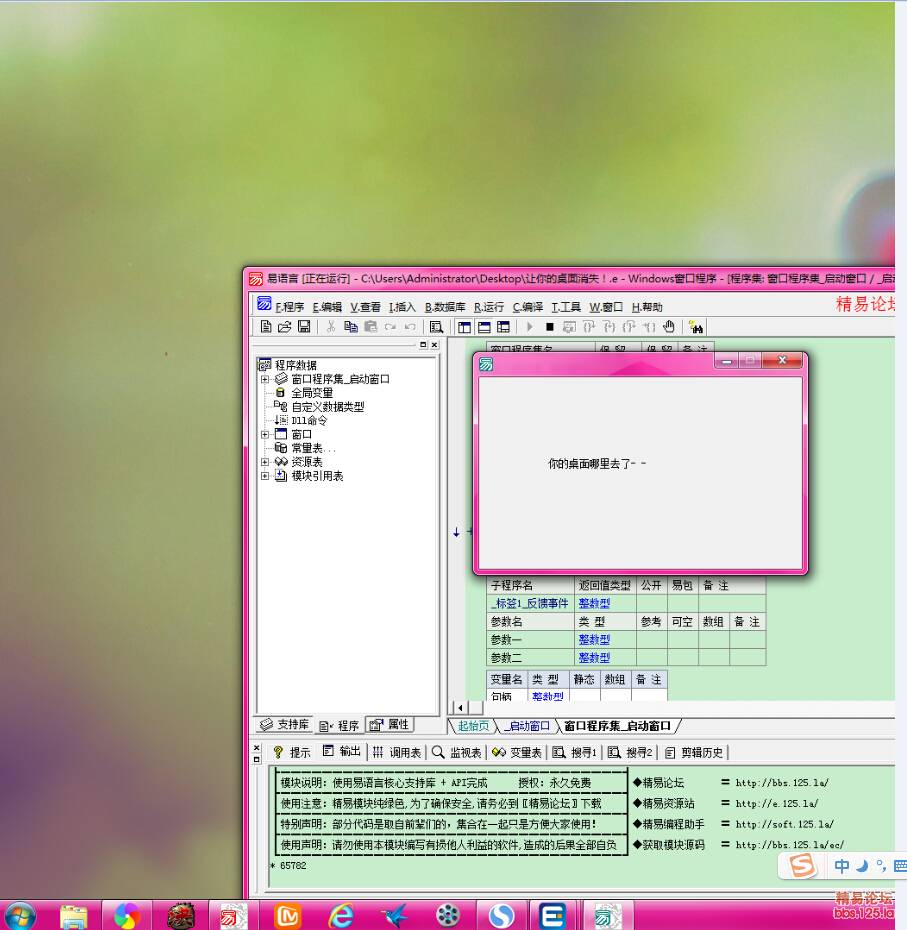This screenshot has width=907, height=930.
Task: Click the Save file toolbar icon
Action: click(304, 327)
